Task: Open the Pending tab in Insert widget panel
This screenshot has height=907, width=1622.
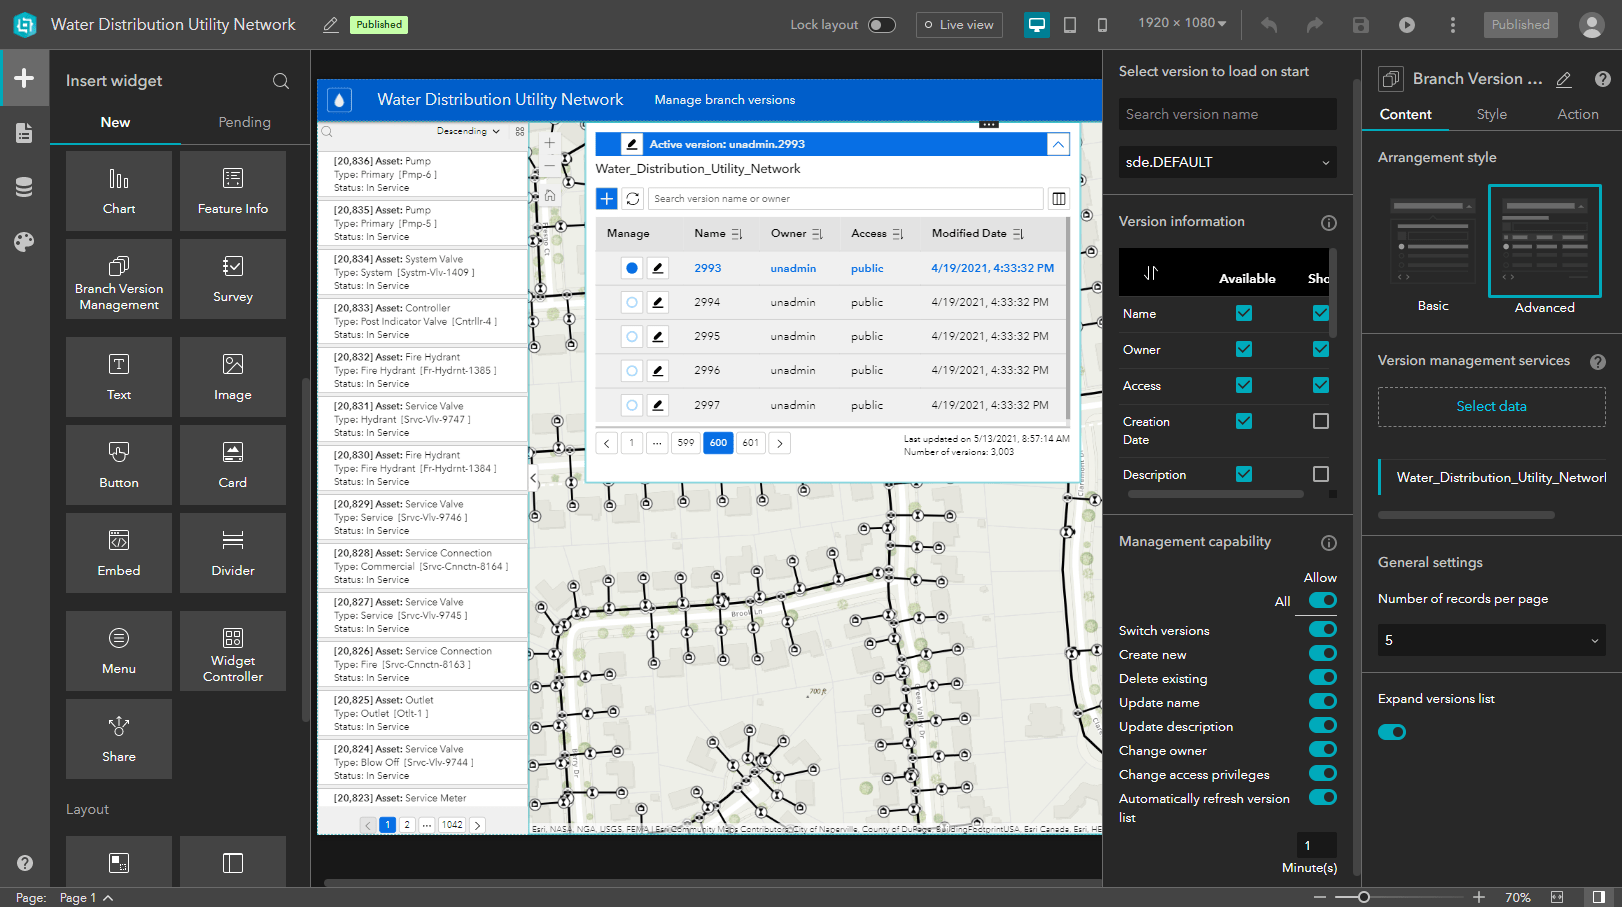Action: [244, 122]
